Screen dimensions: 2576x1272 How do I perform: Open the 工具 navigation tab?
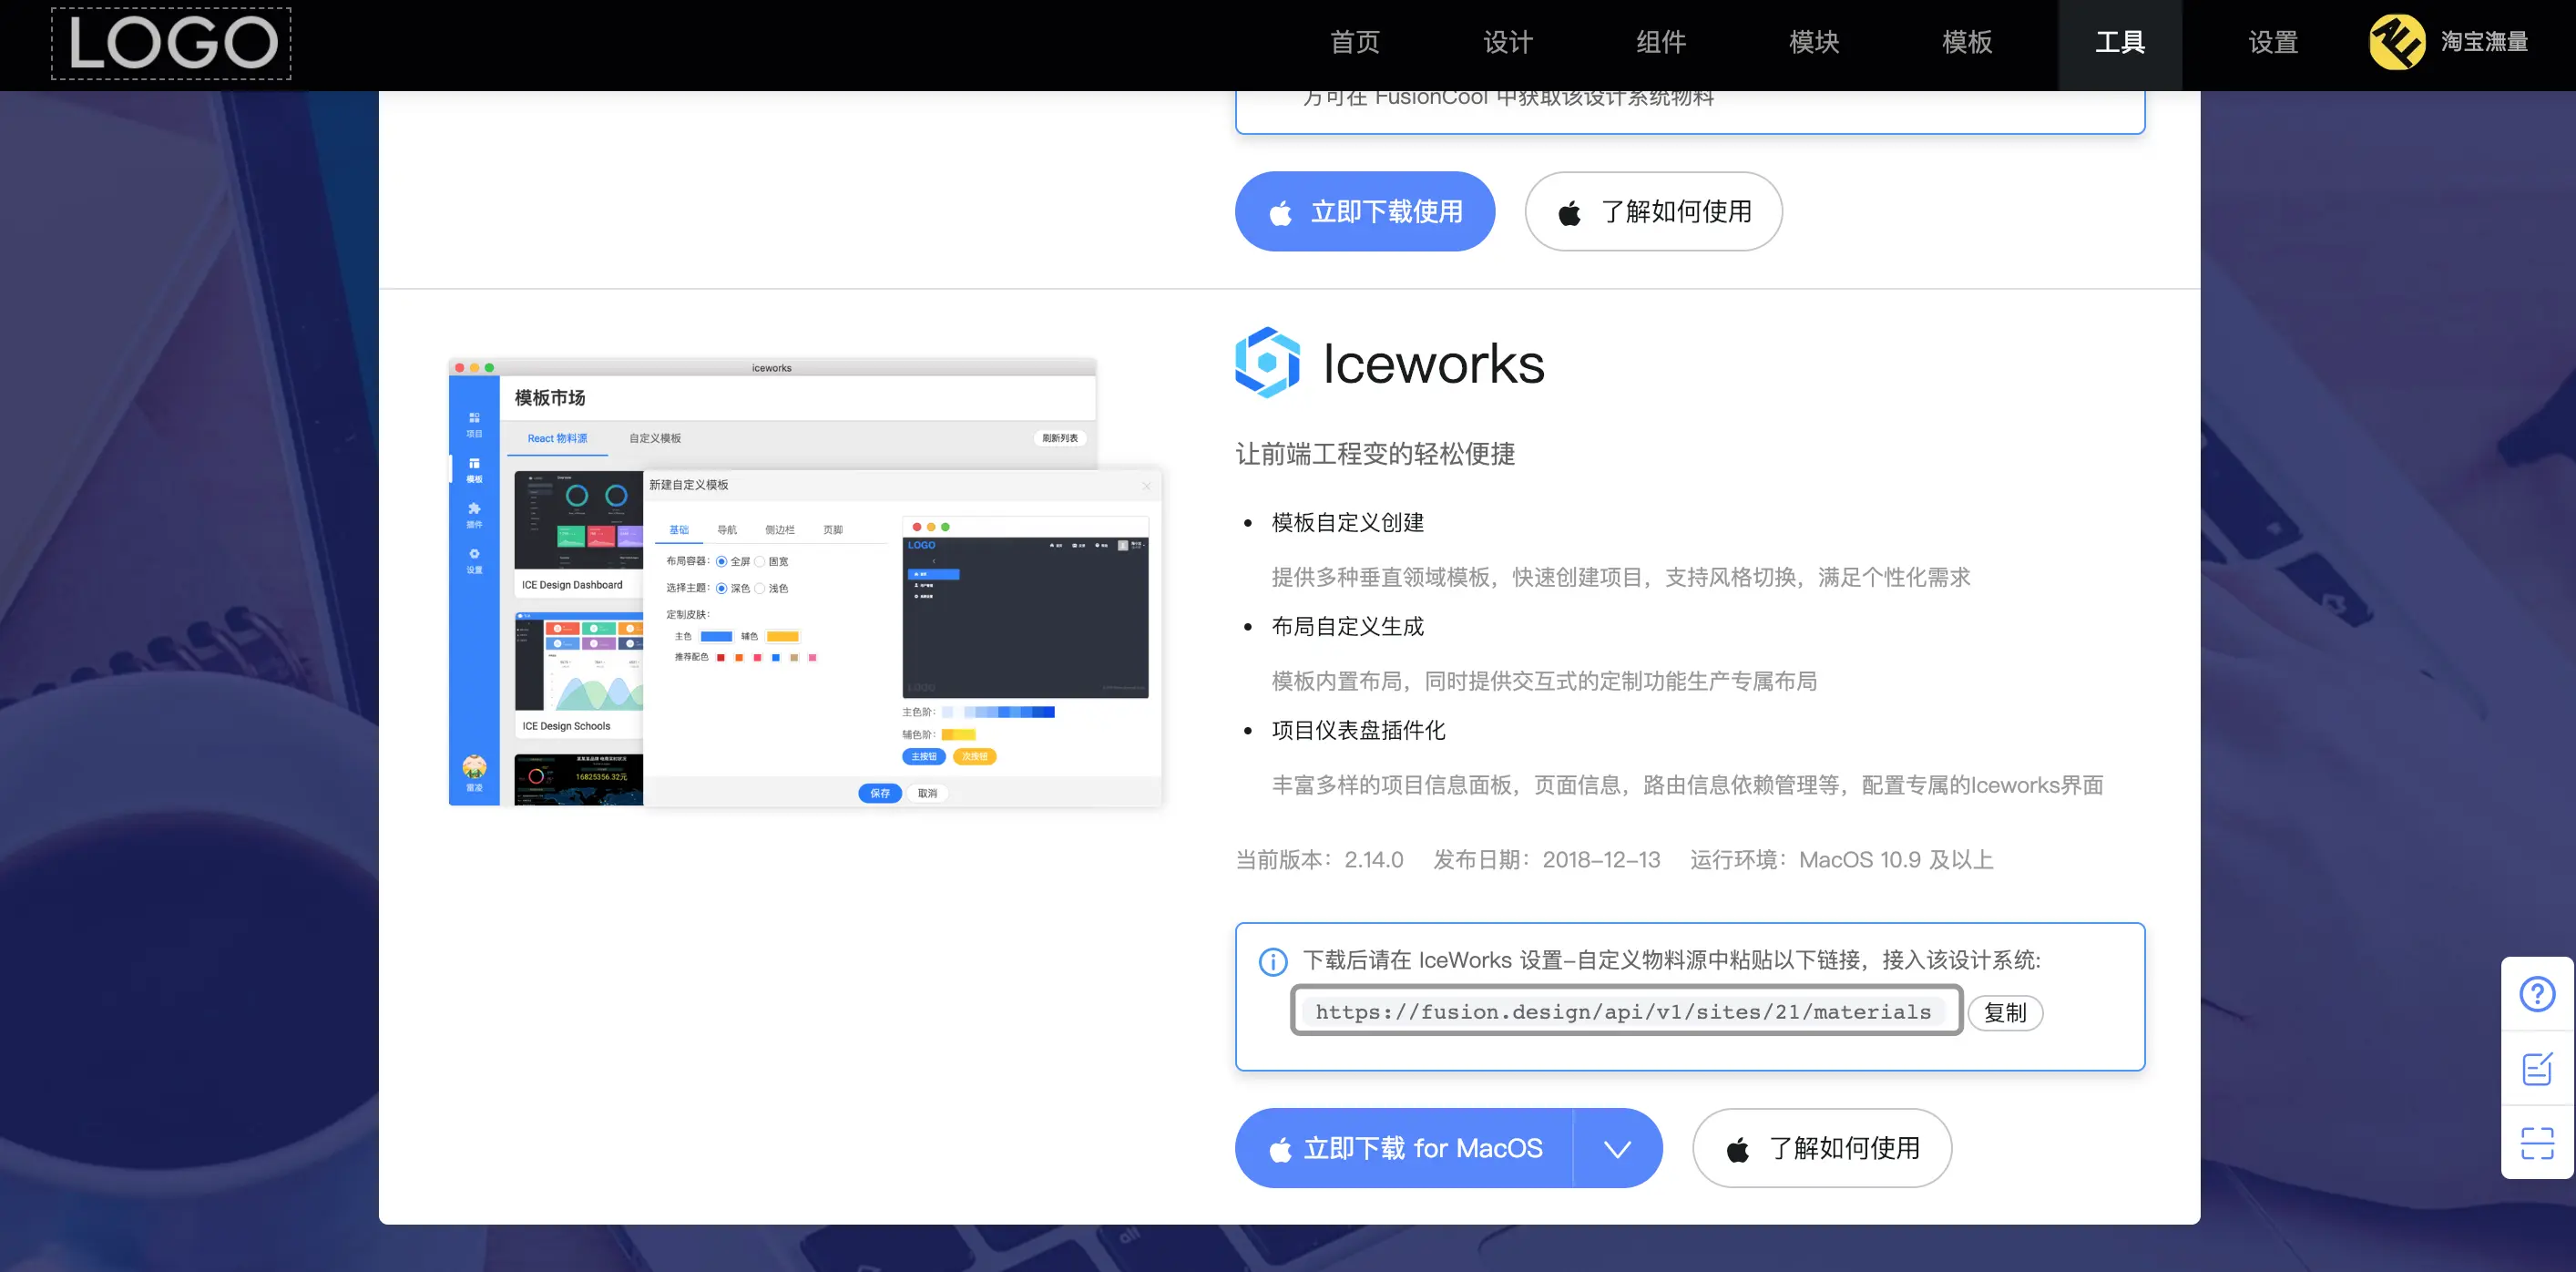click(2119, 42)
